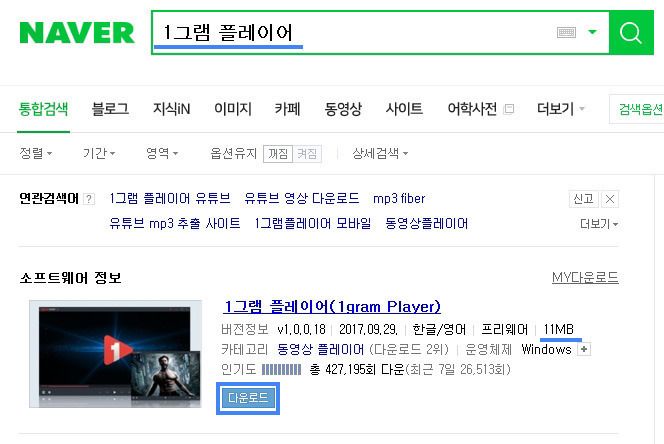Screen dimensions: 664x444
Task: Expand the 더보기 tab menu
Action: tap(560, 109)
